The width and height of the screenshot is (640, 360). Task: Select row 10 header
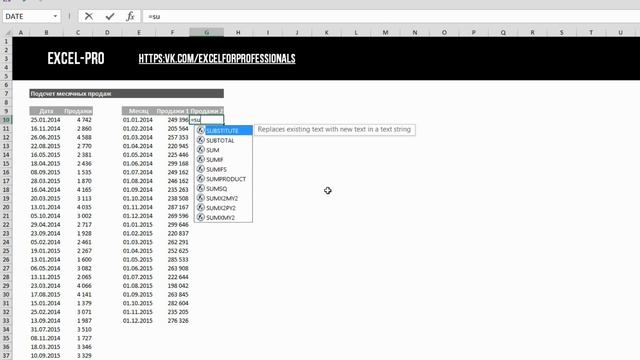click(6, 120)
